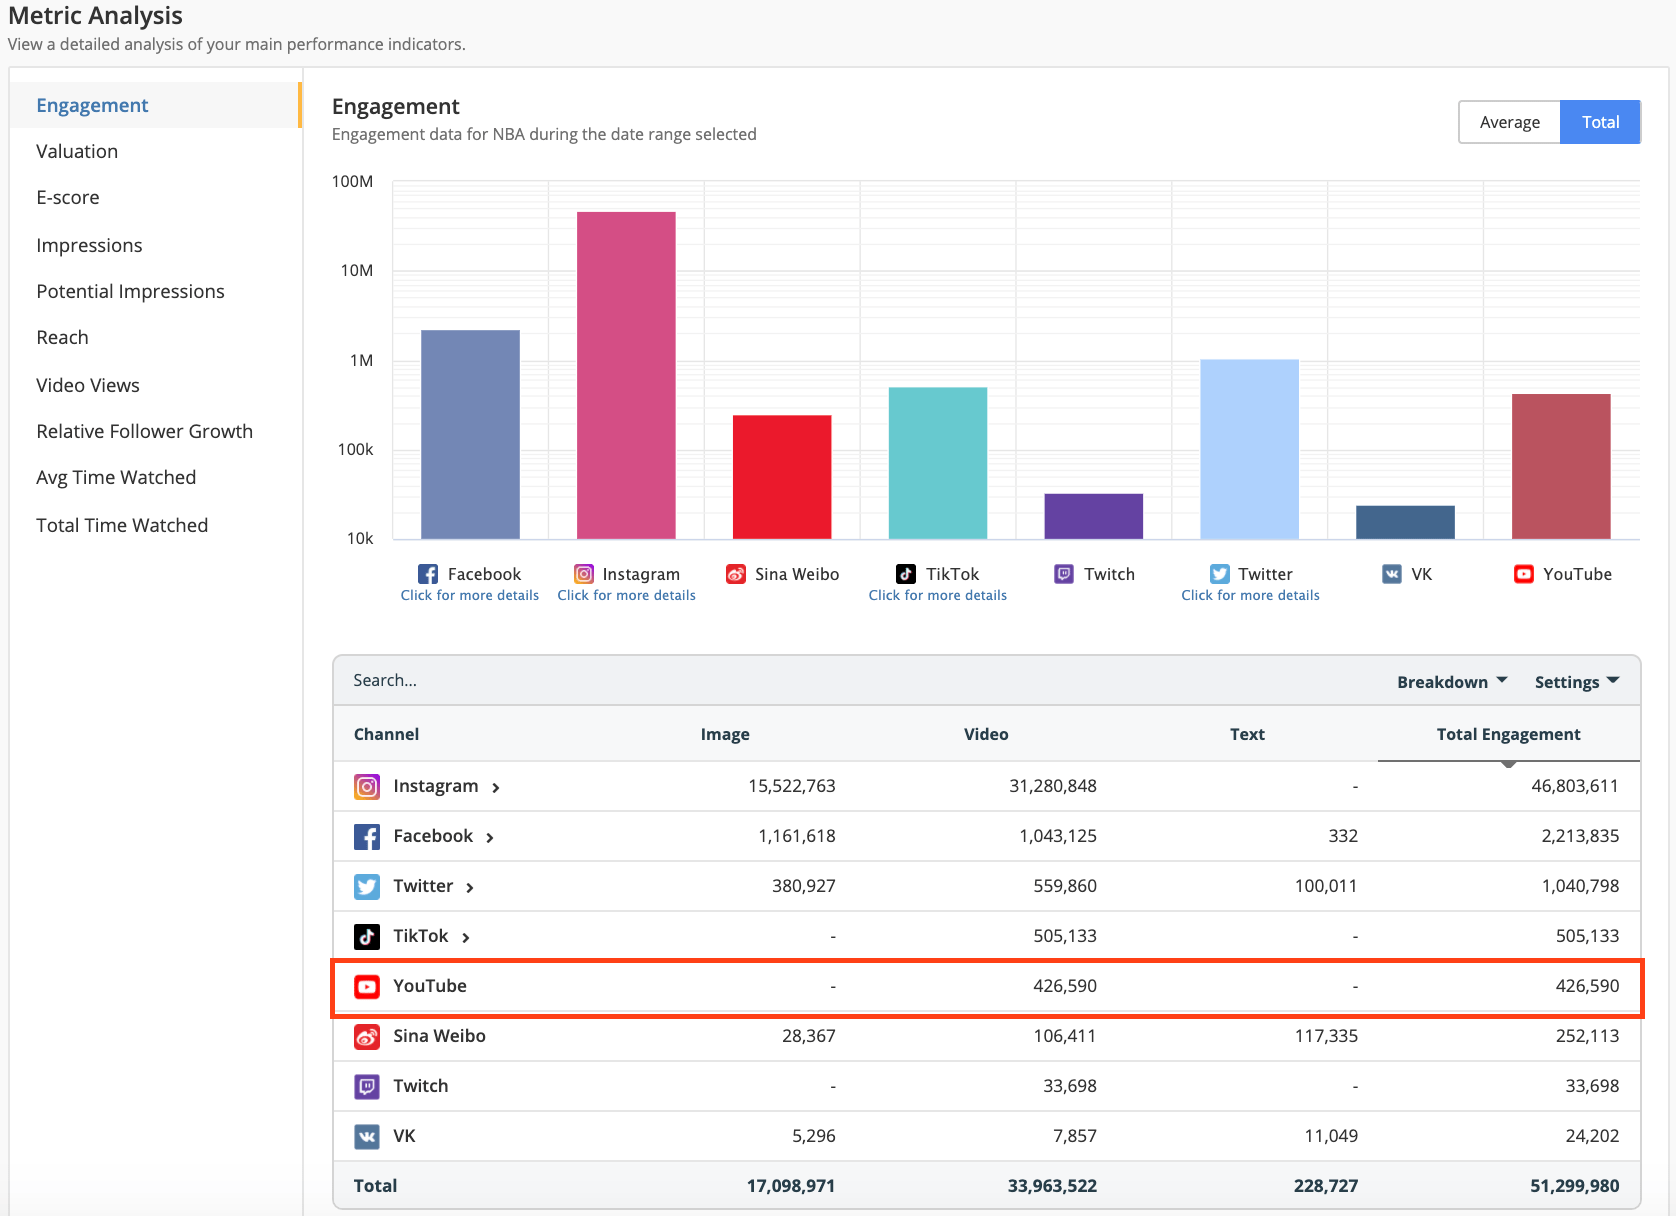Image resolution: width=1676 pixels, height=1216 pixels.
Task: Expand the Twitter row chevron
Action: coord(470,888)
